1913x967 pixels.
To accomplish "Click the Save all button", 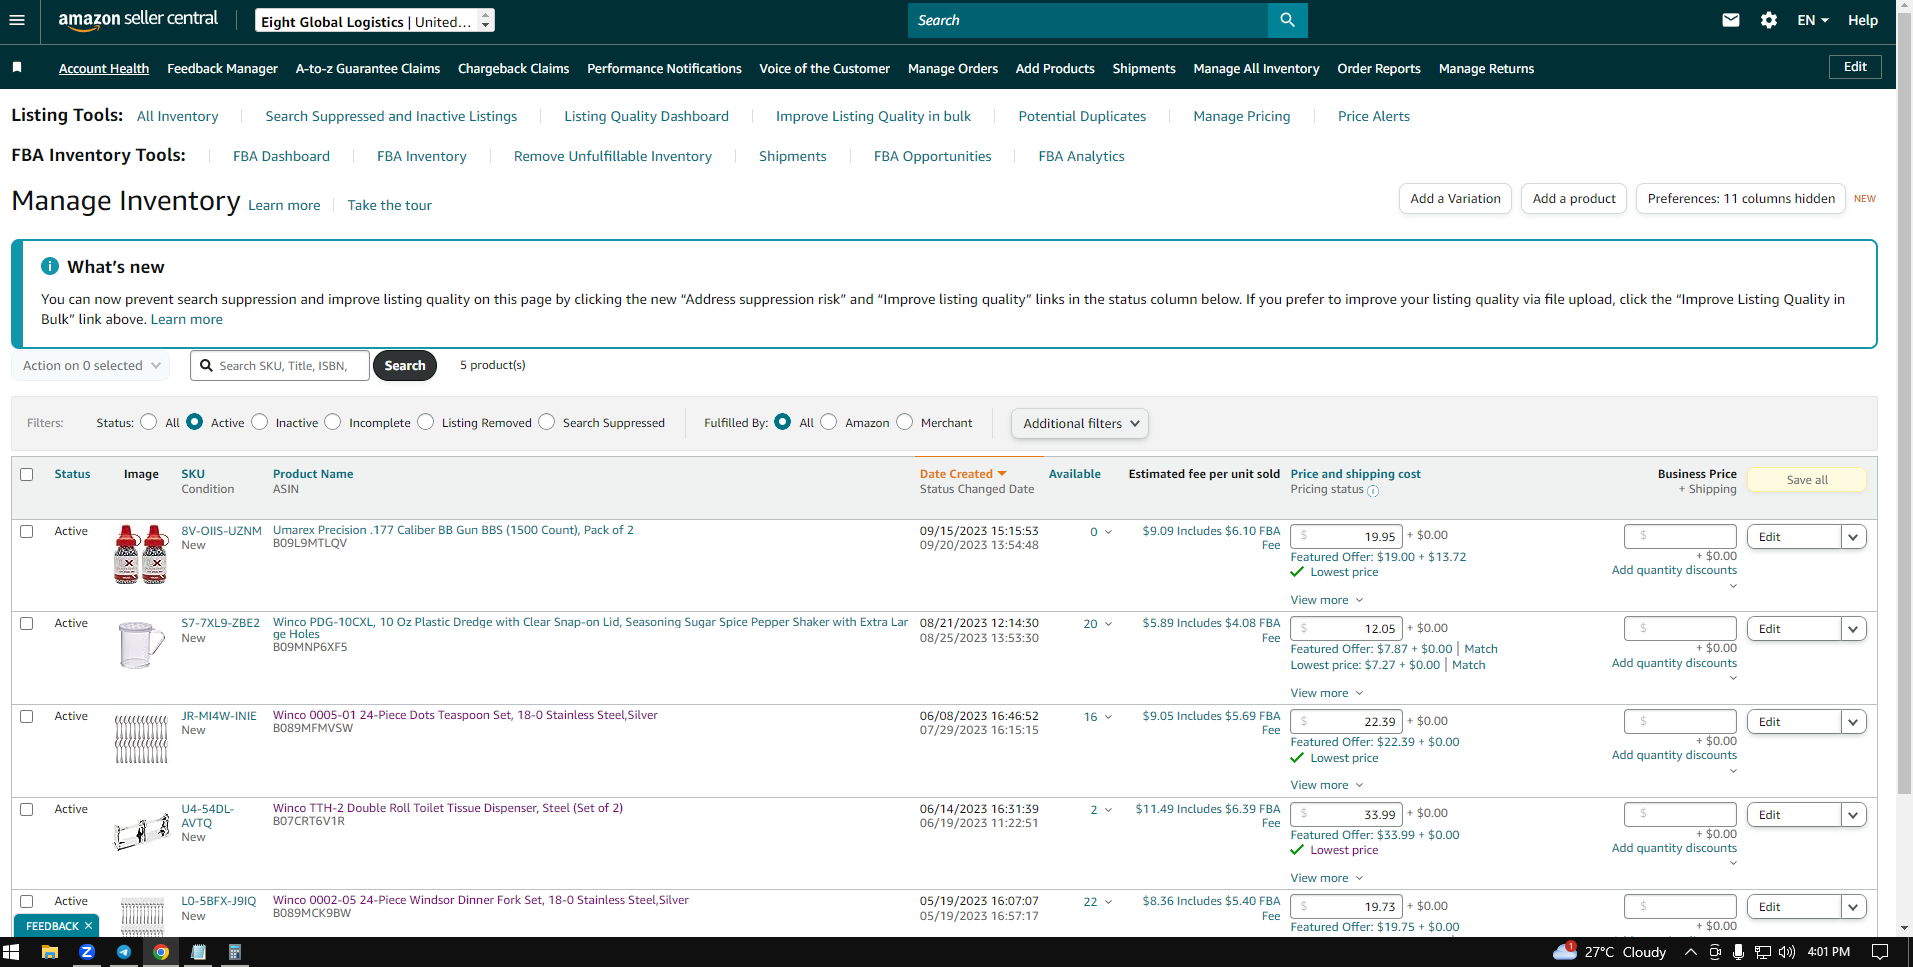I will pyautogui.click(x=1807, y=480).
